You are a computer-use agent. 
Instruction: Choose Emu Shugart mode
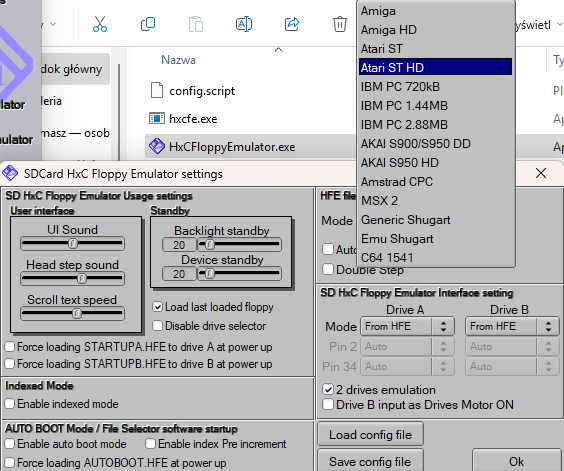435,239
